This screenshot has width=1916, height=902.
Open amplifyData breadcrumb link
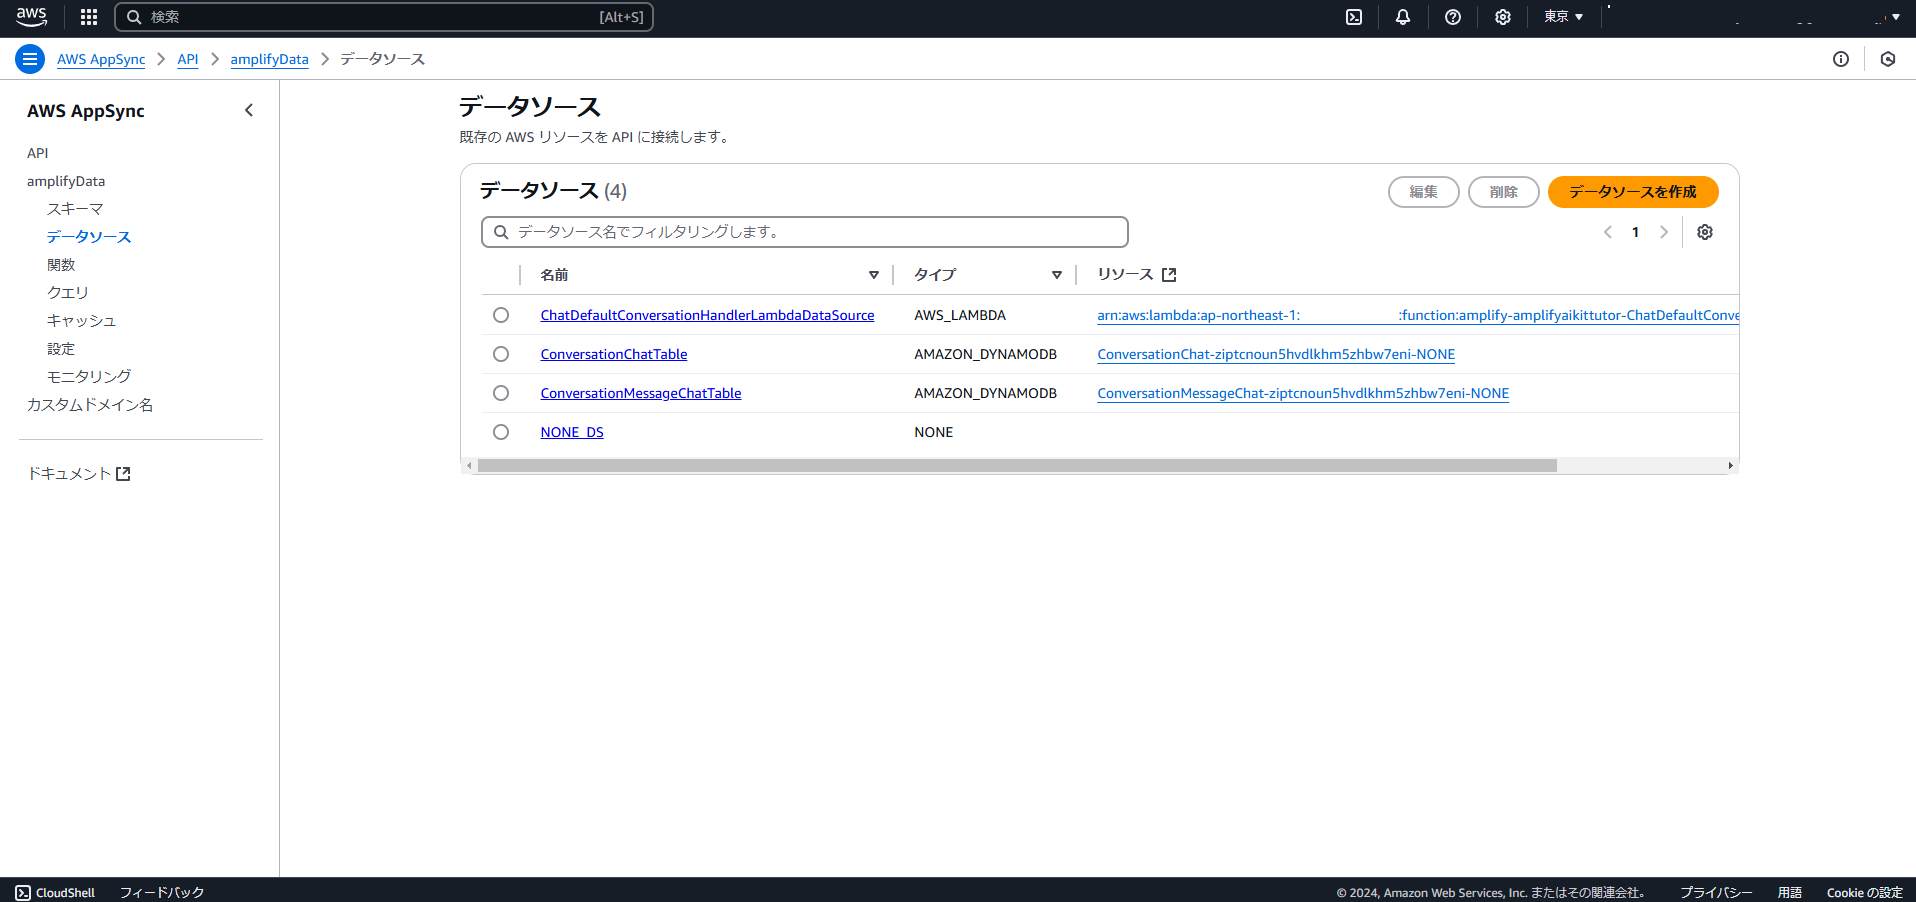coord(270,59)
